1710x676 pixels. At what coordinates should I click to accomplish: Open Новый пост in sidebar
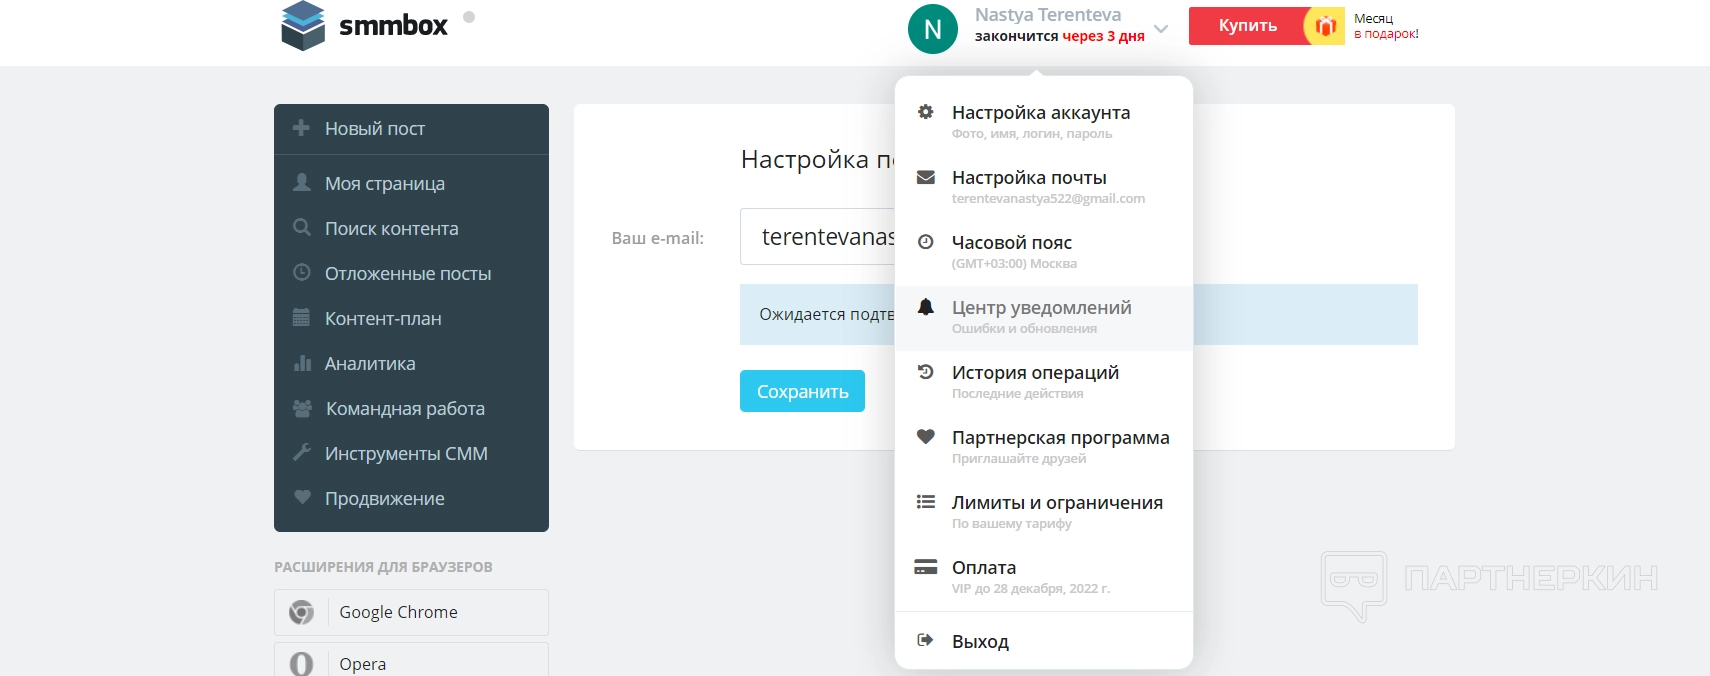tap(411, 129)
